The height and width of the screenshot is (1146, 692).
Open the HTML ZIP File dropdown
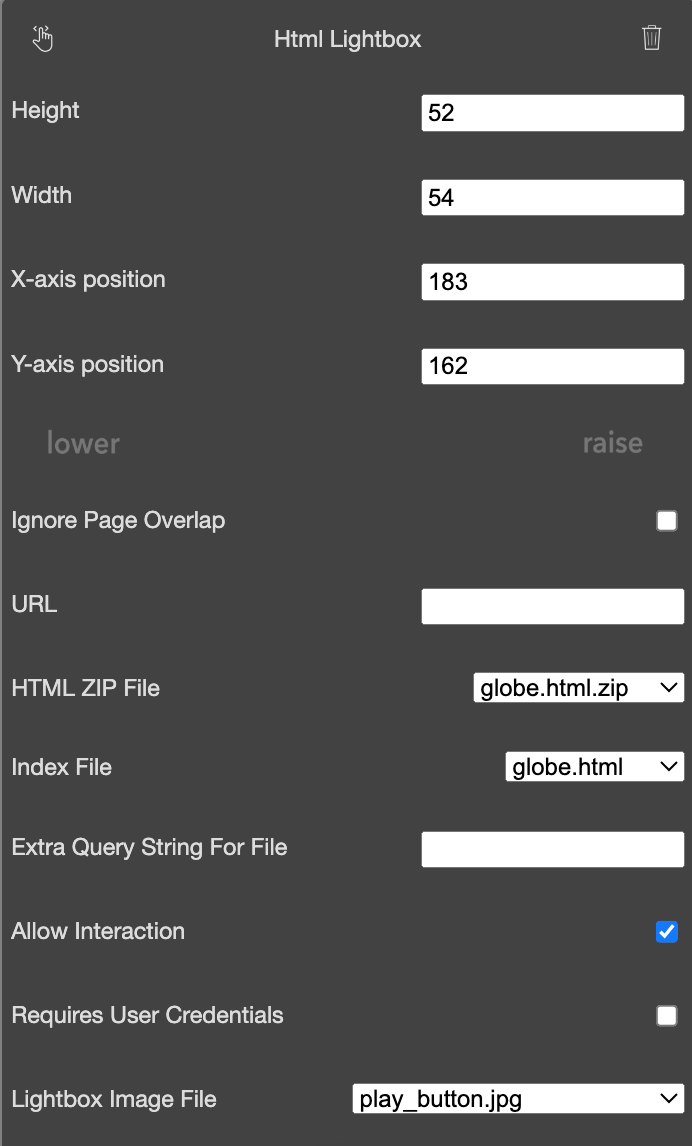(x=579, y=688)
